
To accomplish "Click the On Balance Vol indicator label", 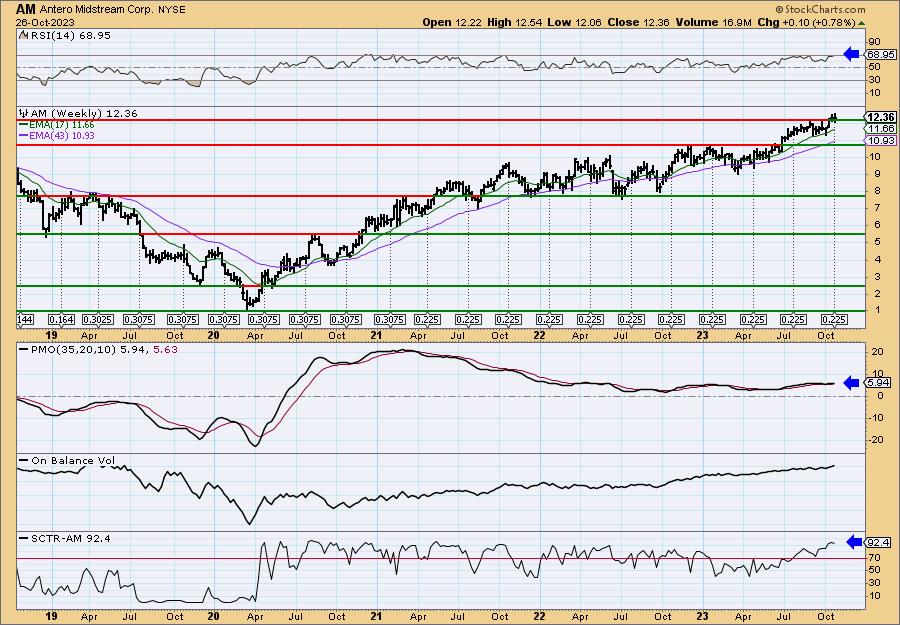I will pos(73,461).
